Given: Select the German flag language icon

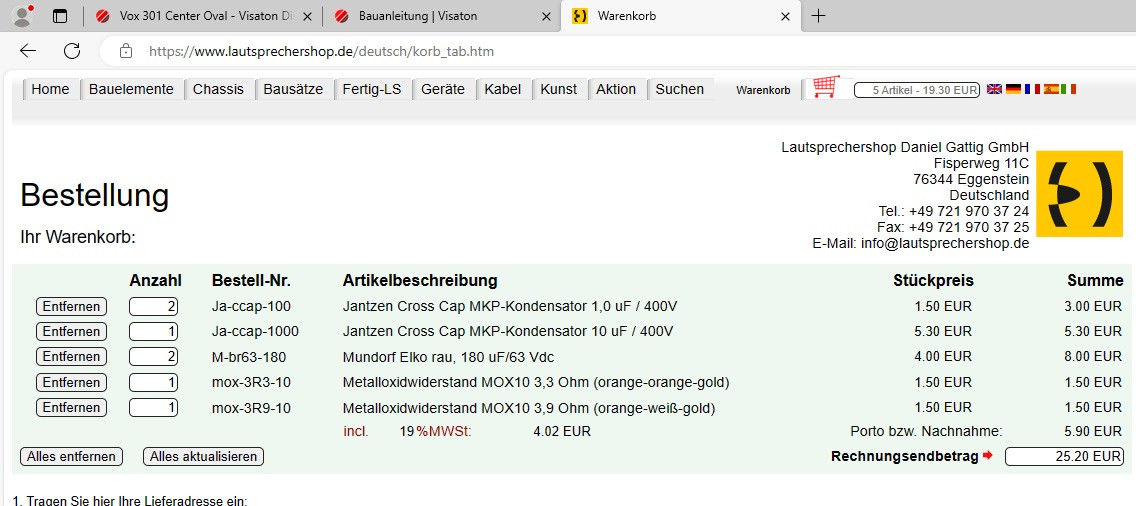Looking at the screenshot, I should [1013, 89].
